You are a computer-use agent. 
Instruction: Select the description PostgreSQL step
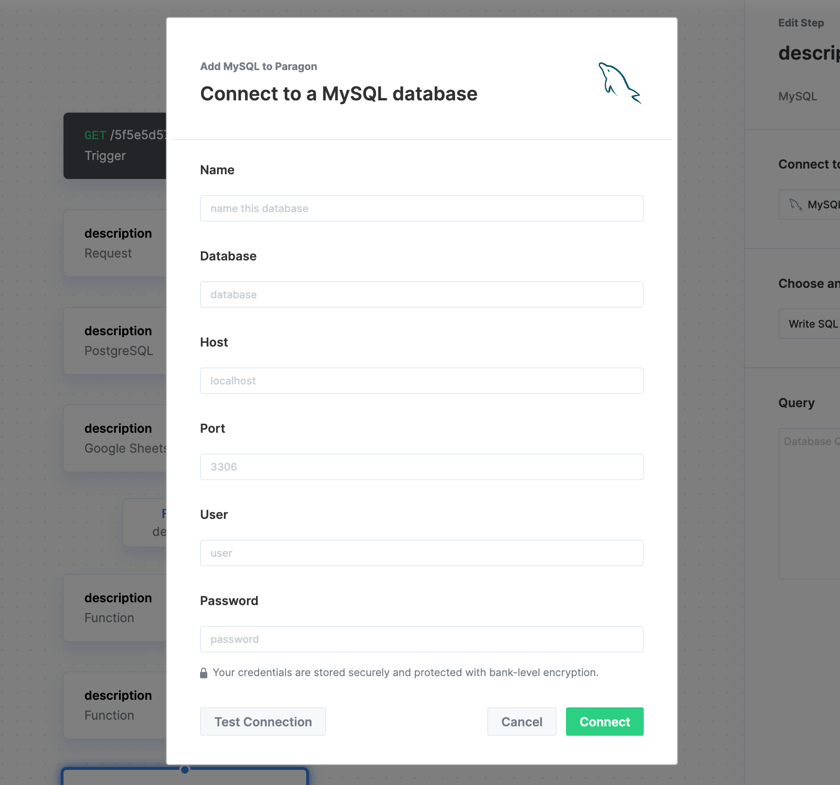pyautogui.click(x=115, y=341)
